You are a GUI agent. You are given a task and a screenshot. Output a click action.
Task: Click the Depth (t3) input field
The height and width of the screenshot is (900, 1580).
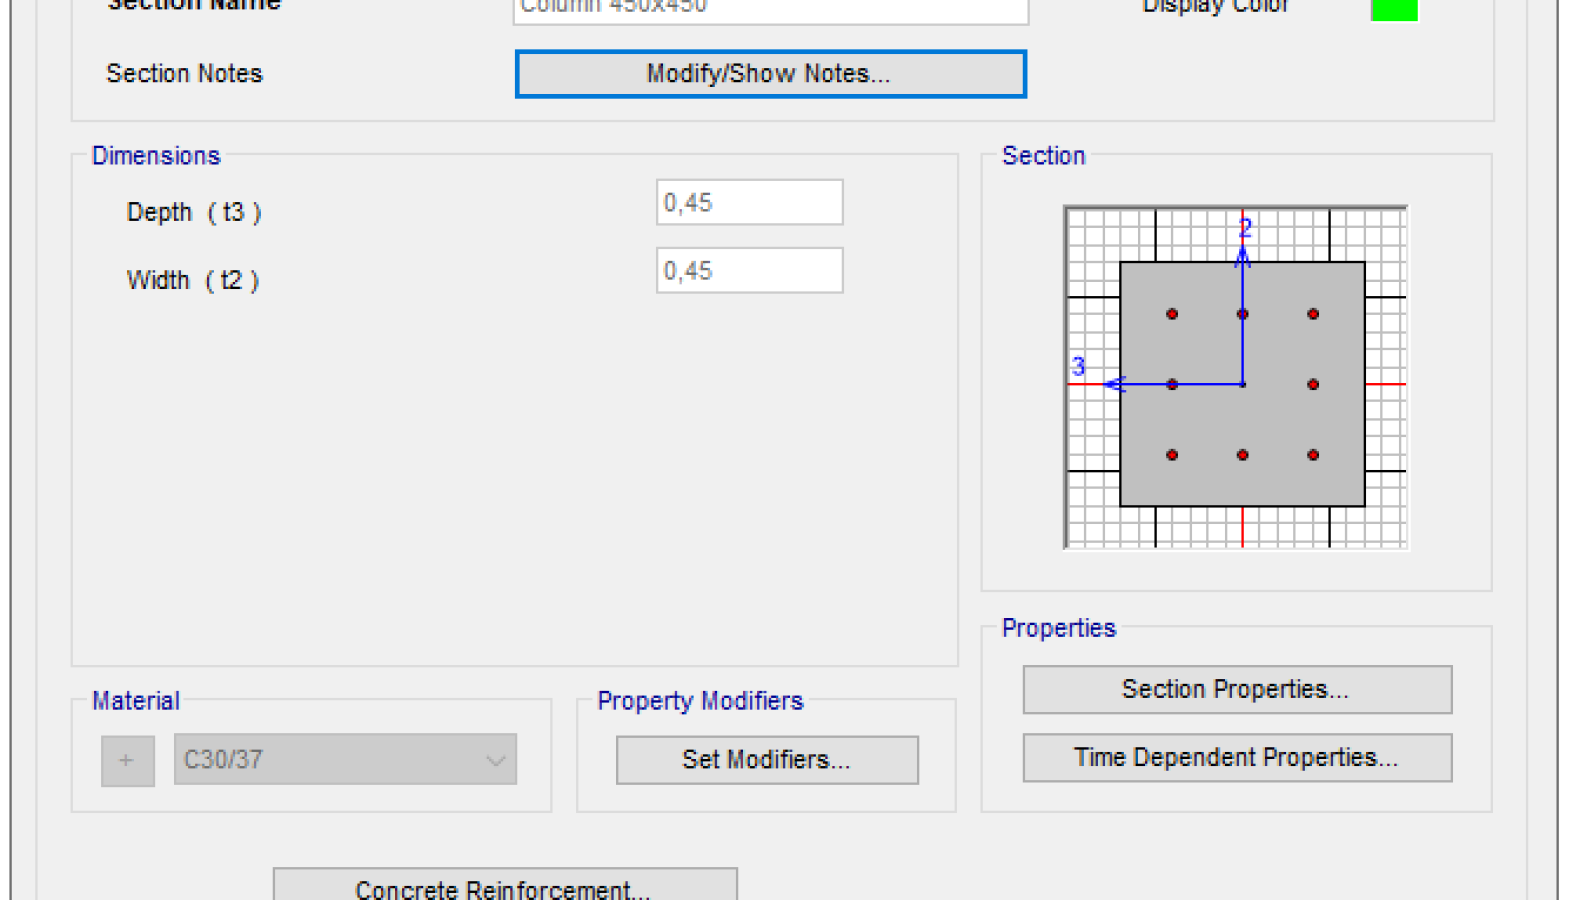[749, 203]
